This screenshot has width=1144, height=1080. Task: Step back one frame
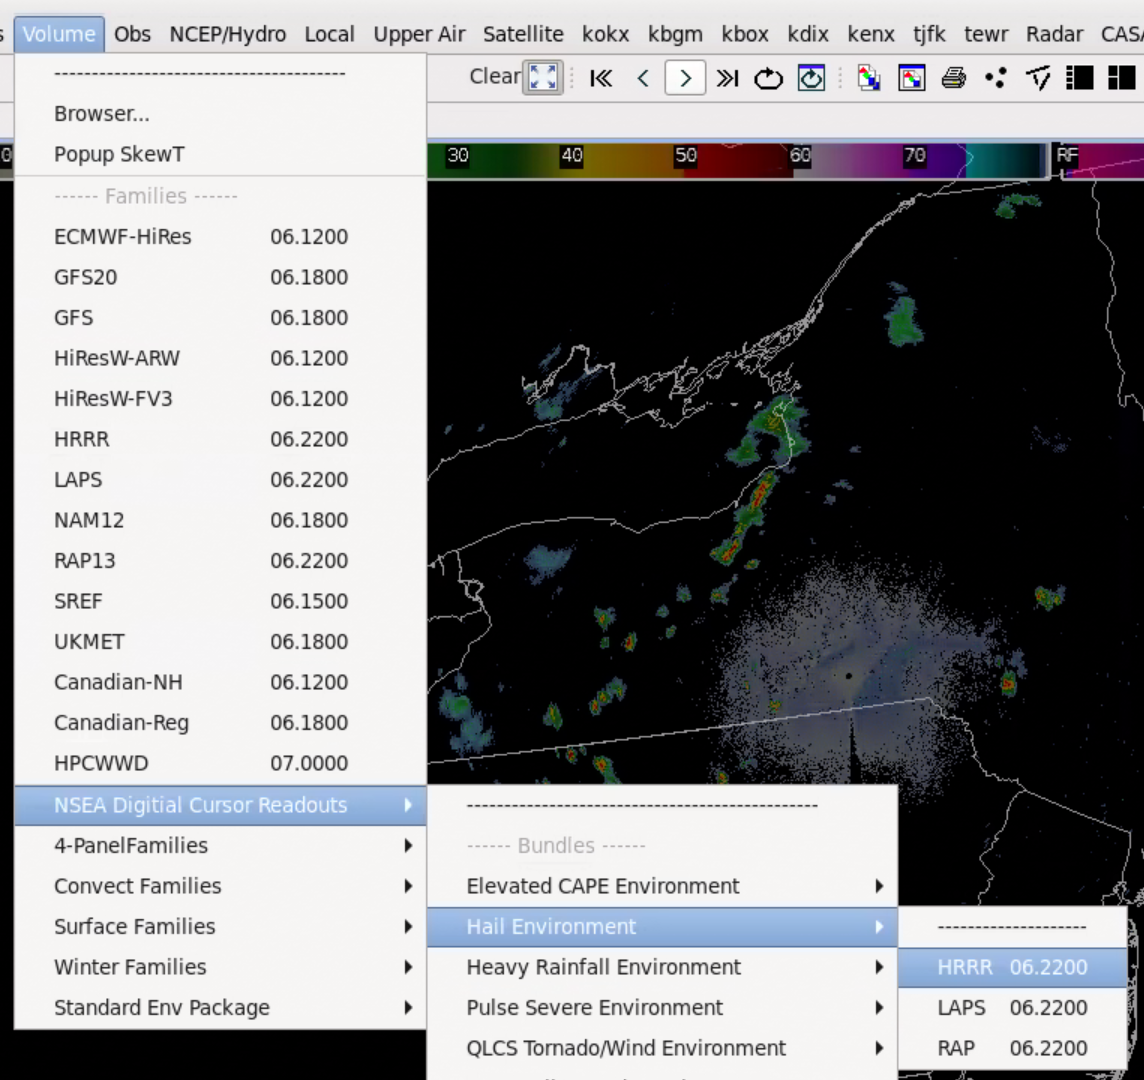(643, 78)
